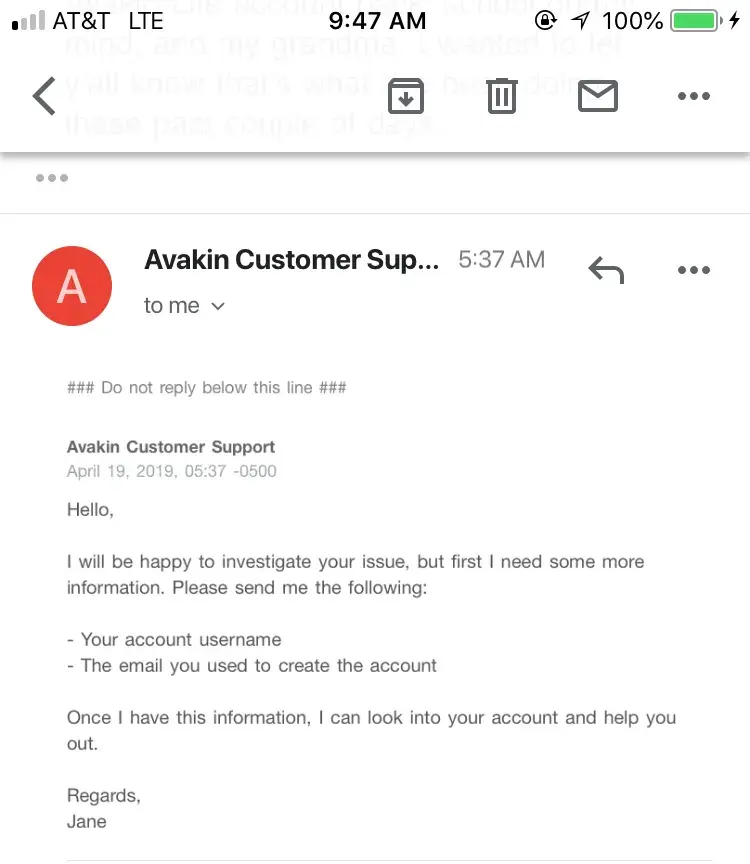Image resolution: width=750 pixels, height=864 pixels.
Task: Tap the red sender avatar 'A'
Action: (x=72, y=286)
